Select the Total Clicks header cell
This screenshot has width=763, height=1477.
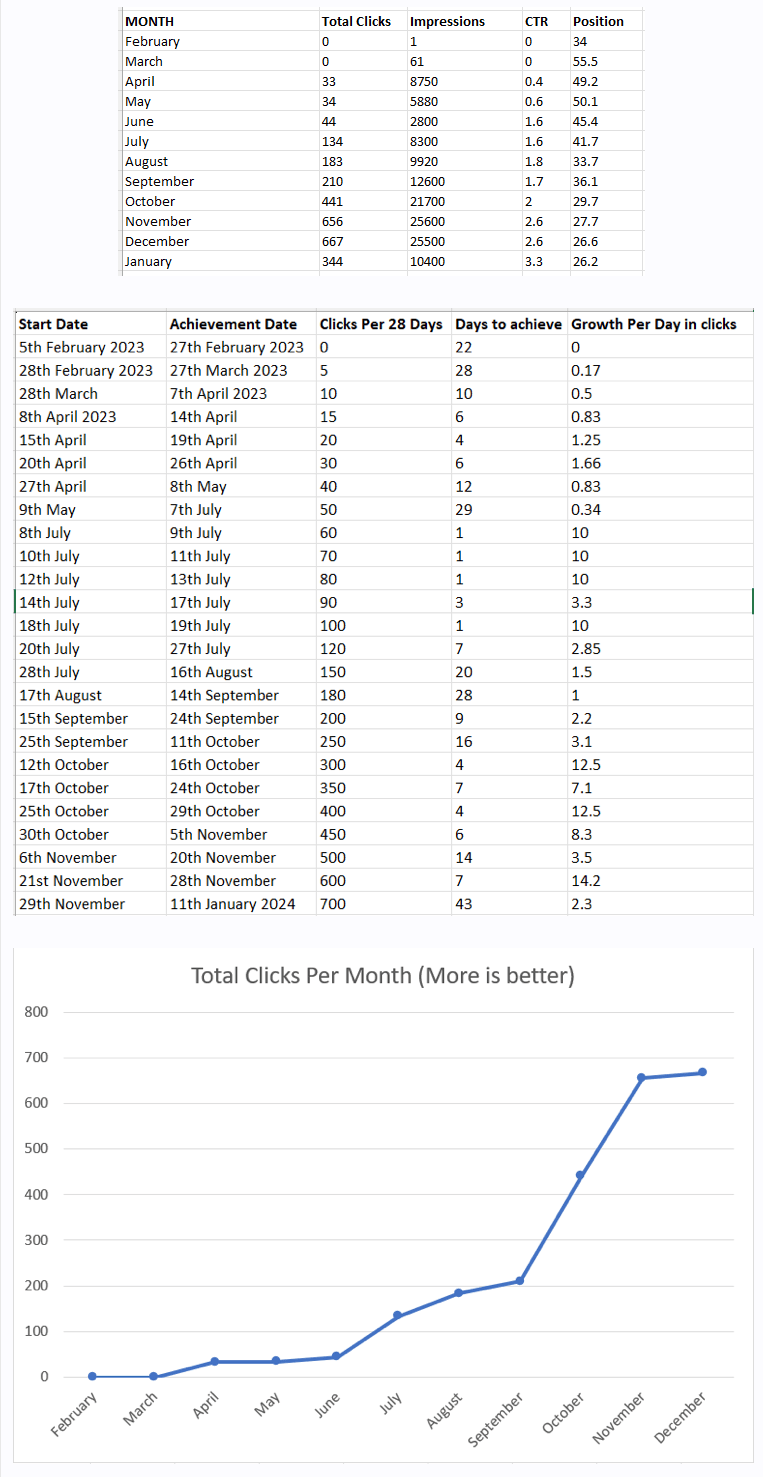tap(356, 21)
